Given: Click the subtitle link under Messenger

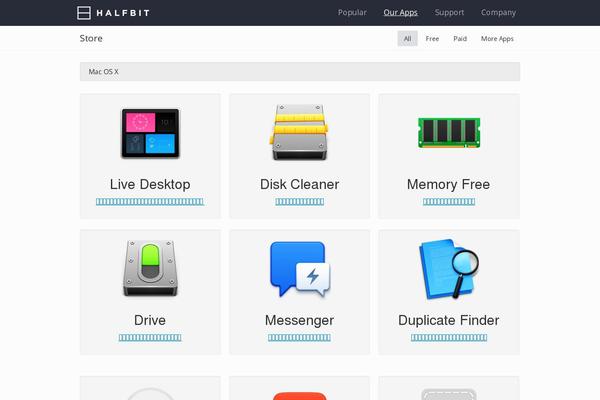Looking at the screenshot, I should tap(300, 338).
